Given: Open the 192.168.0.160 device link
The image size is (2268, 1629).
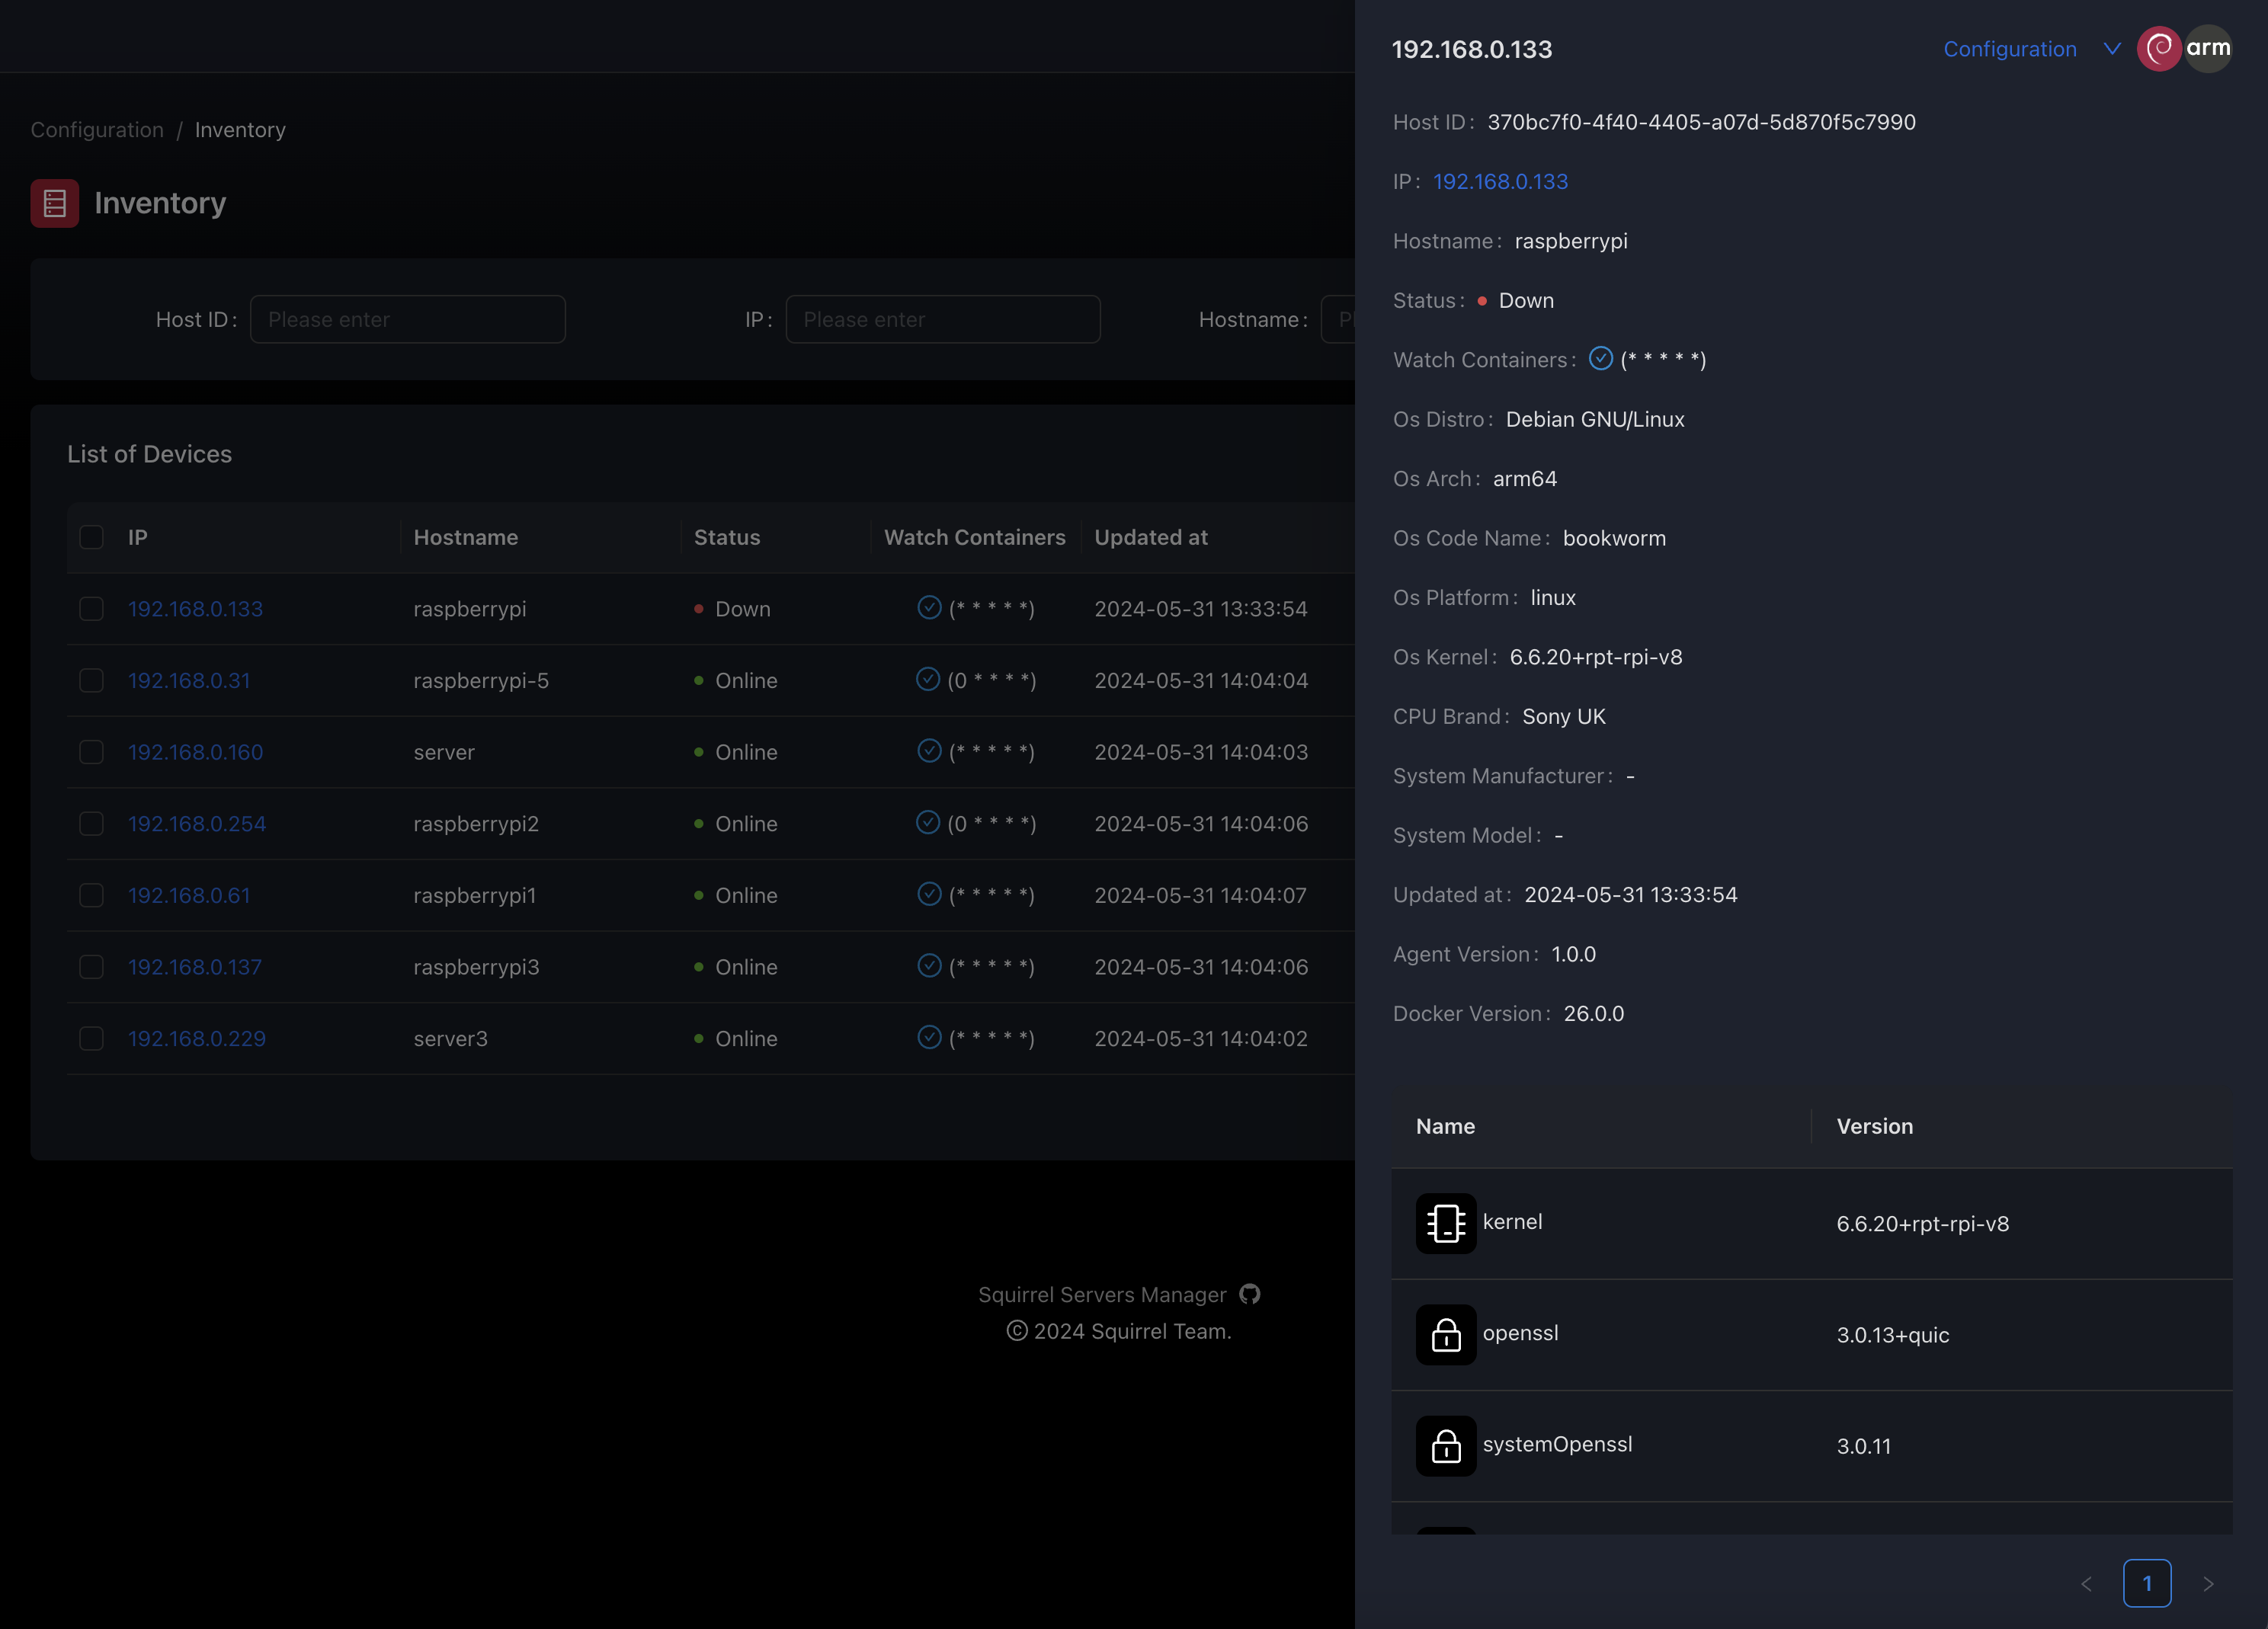Looking at the screenshot, I should click(x=196, y=752).
